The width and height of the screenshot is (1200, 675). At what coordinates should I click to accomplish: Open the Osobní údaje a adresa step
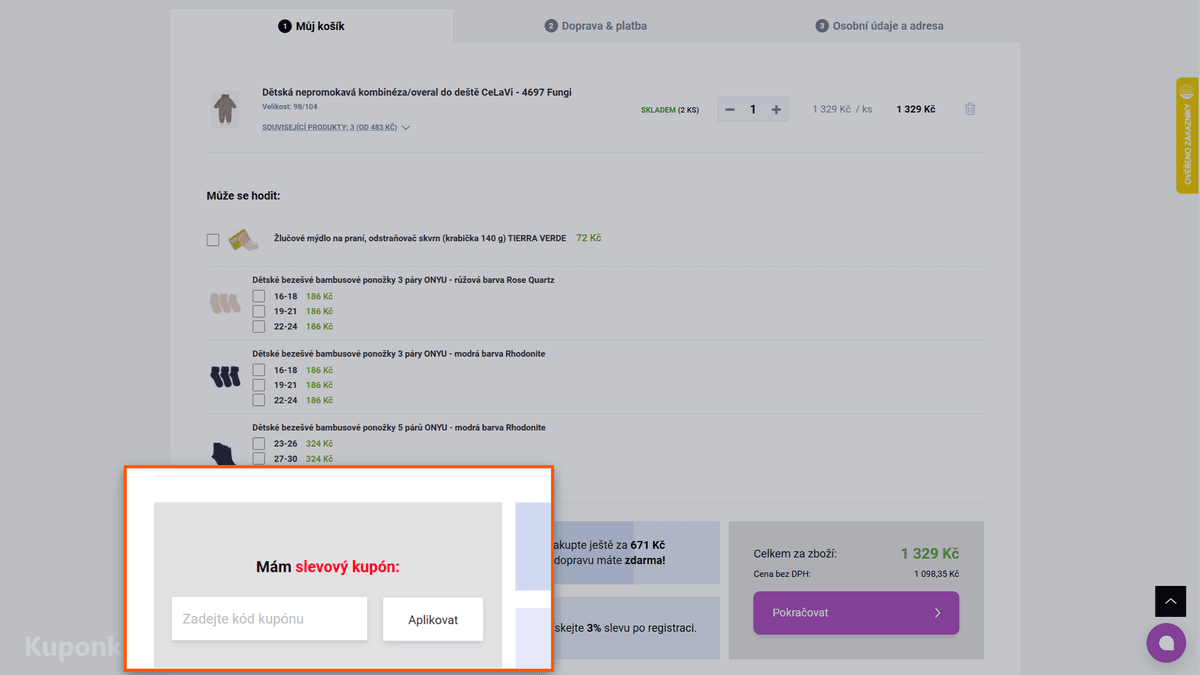click(880, 26)
